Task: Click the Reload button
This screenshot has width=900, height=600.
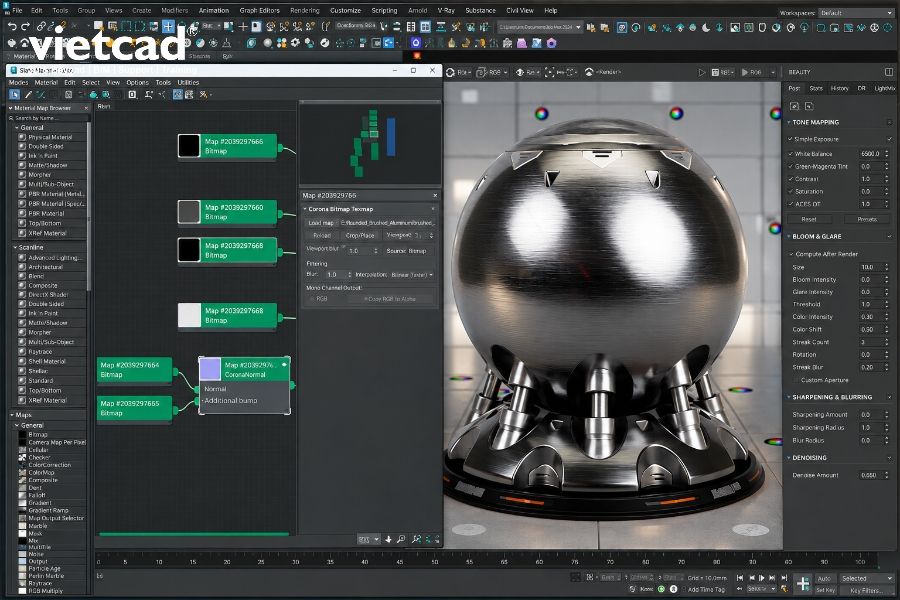Action: click(x=322, y=235)
